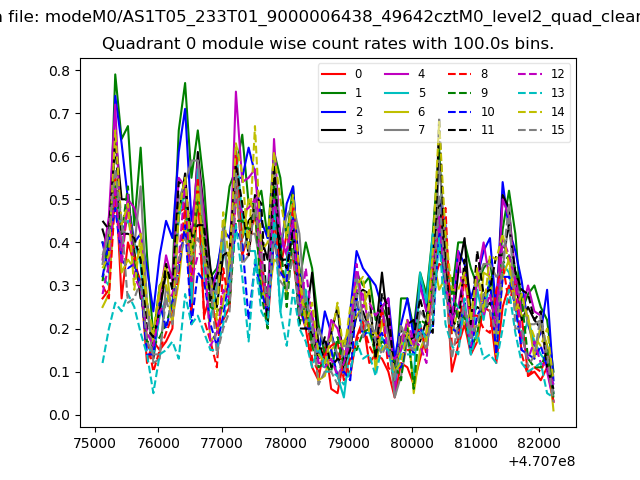Click the magenta legend entry 4
Image resolution: width=640 pixels, height=480 pixels.
405,74
